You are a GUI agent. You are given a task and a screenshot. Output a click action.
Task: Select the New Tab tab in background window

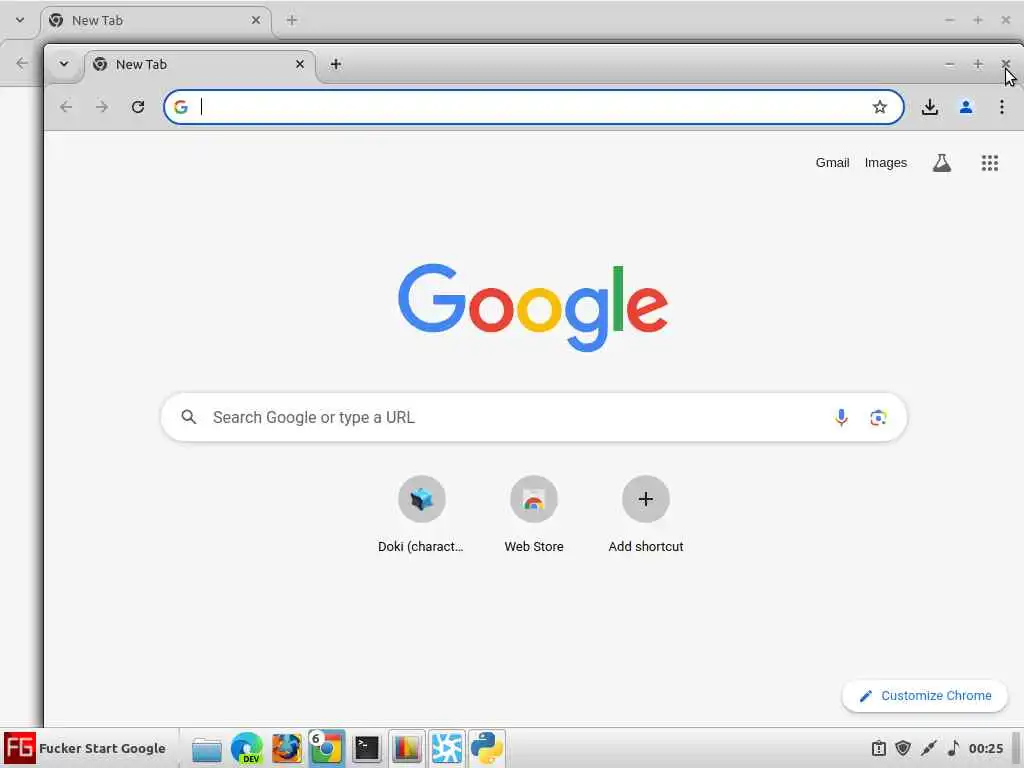155,20
